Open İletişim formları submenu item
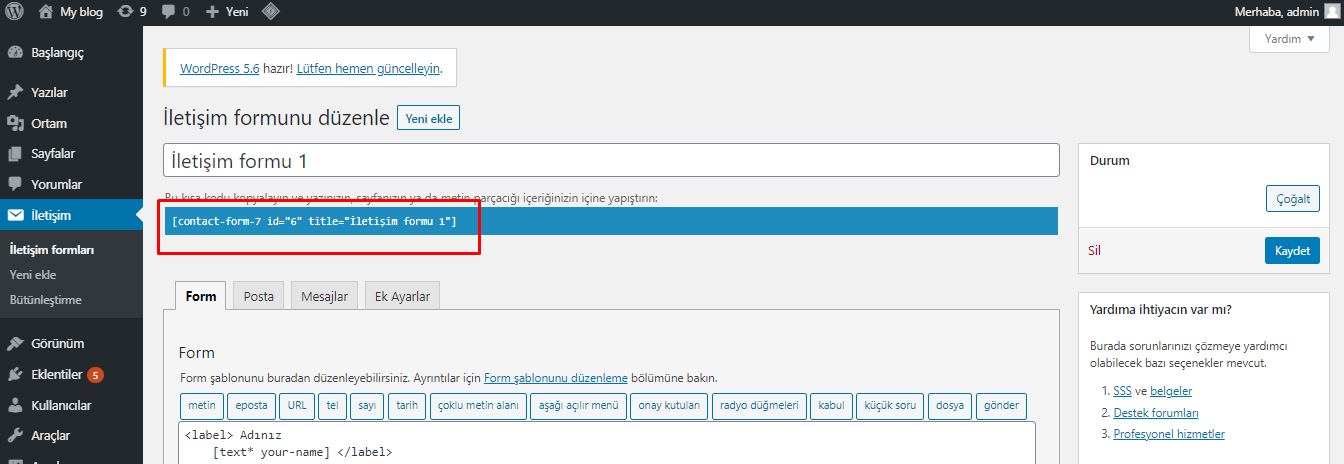This screenshot has width=1344, height=464. [51, 250]
